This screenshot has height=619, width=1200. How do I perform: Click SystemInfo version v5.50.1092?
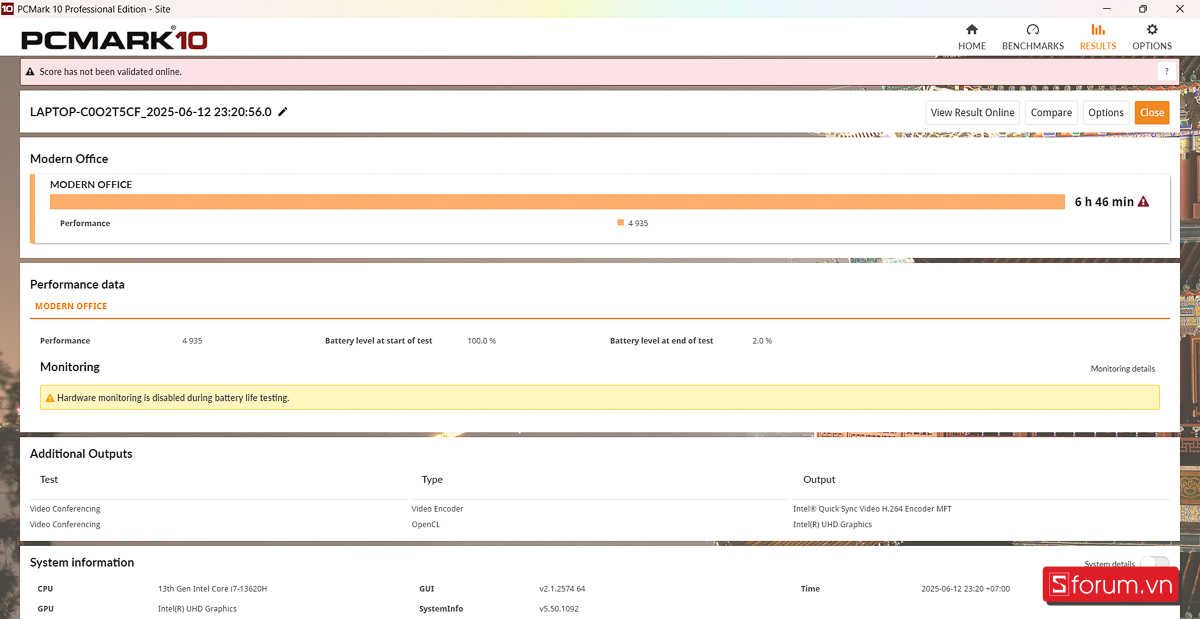(x=558, y=608)
